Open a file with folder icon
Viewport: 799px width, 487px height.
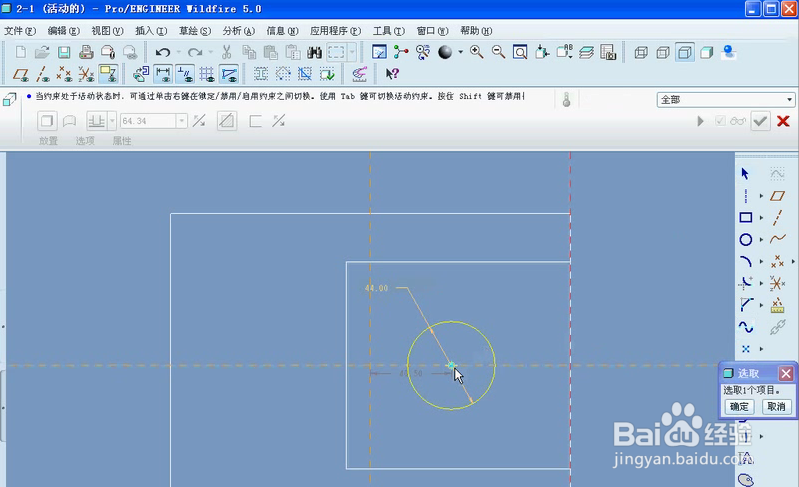(42, 52)
